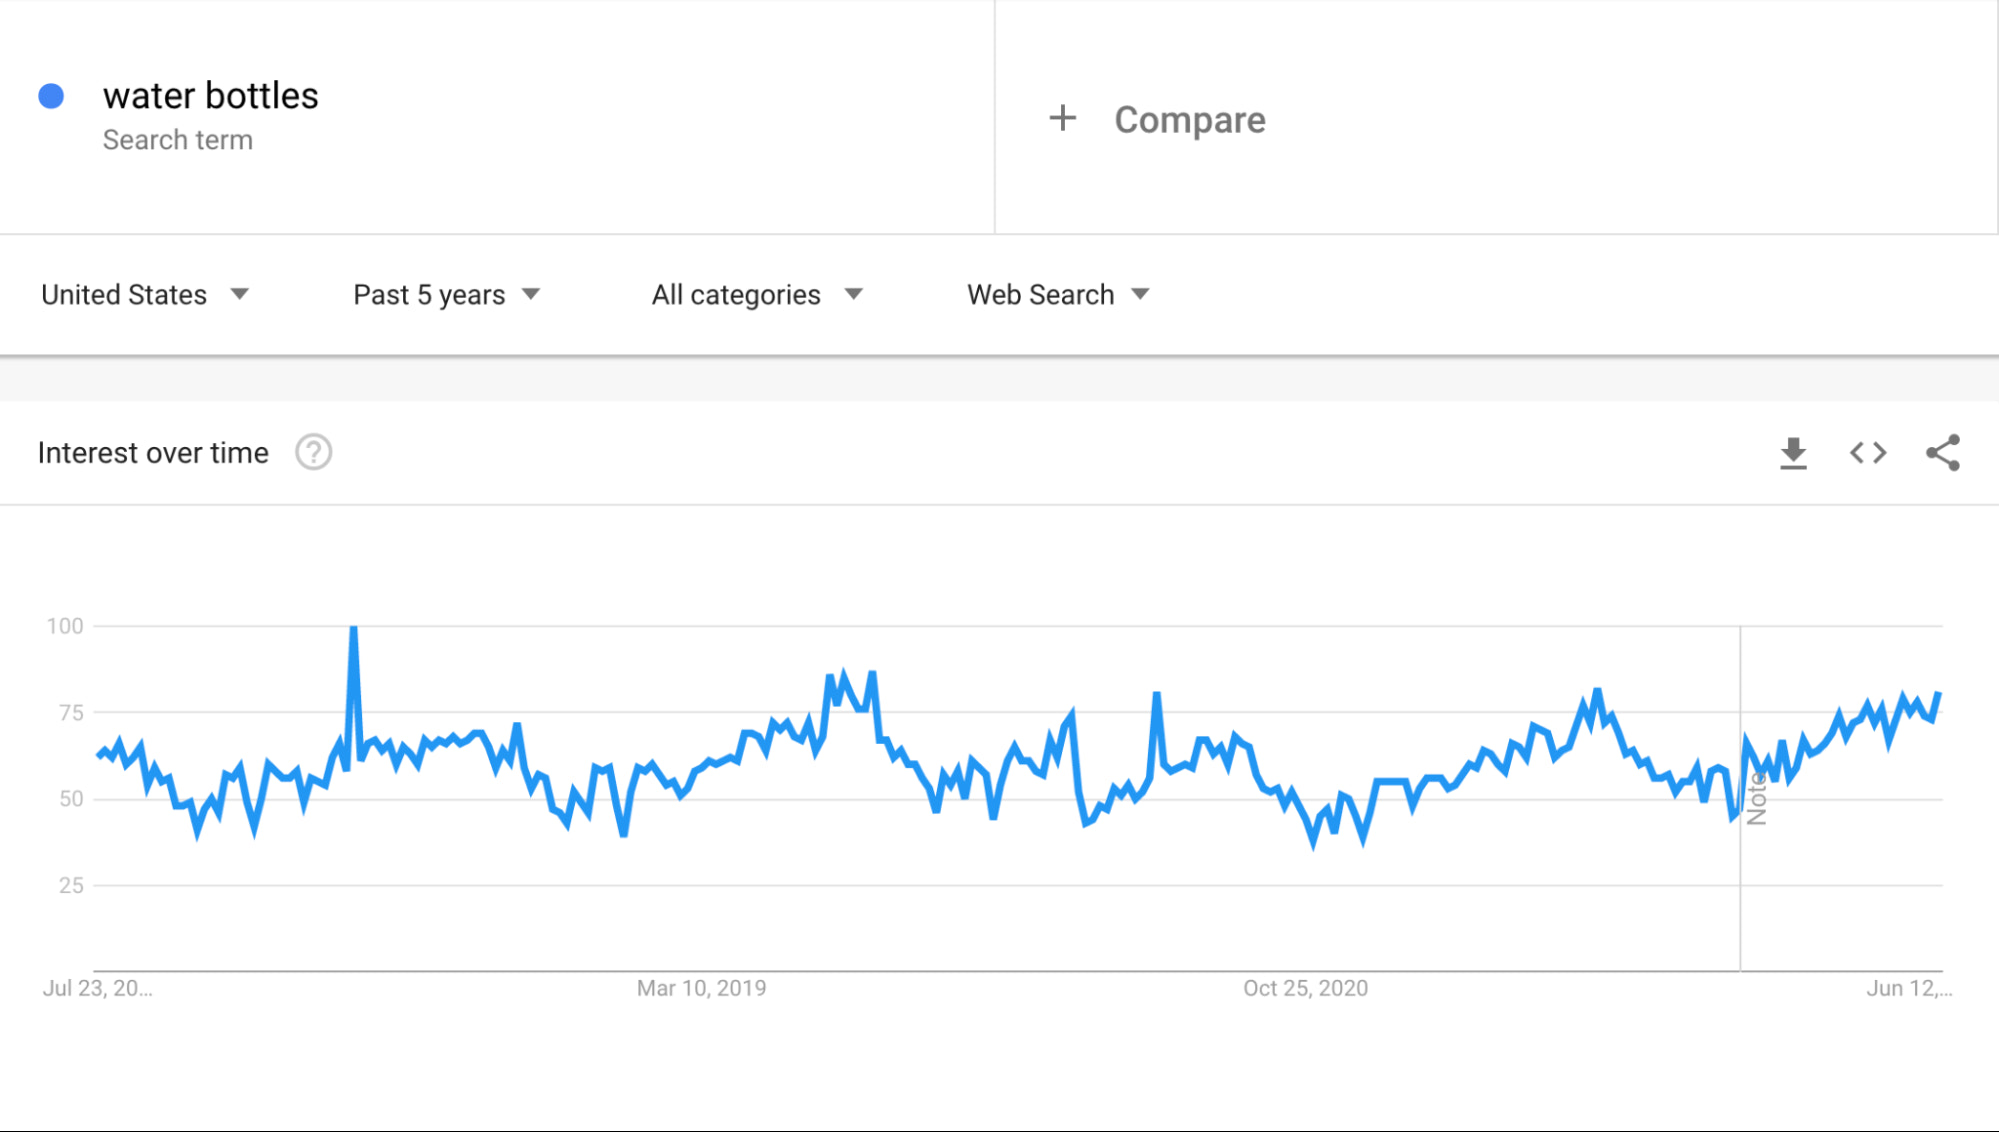Open the Interest over time help tooltip

click(x=313, y=453)
